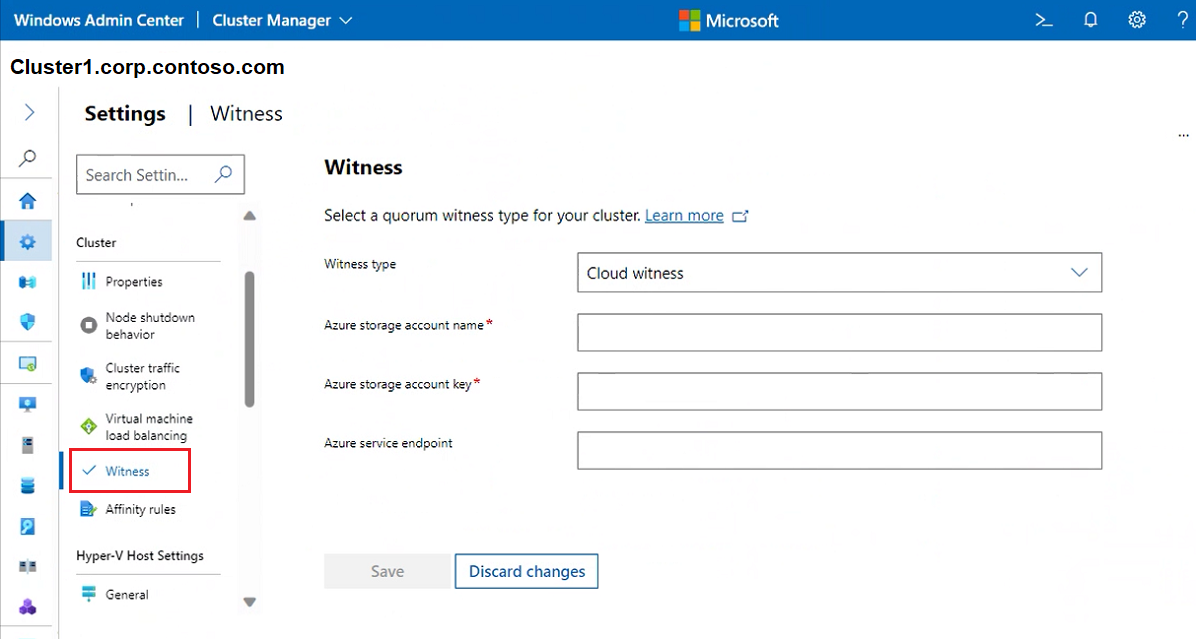Click the search magnifier in the settings box

(223, 174)
